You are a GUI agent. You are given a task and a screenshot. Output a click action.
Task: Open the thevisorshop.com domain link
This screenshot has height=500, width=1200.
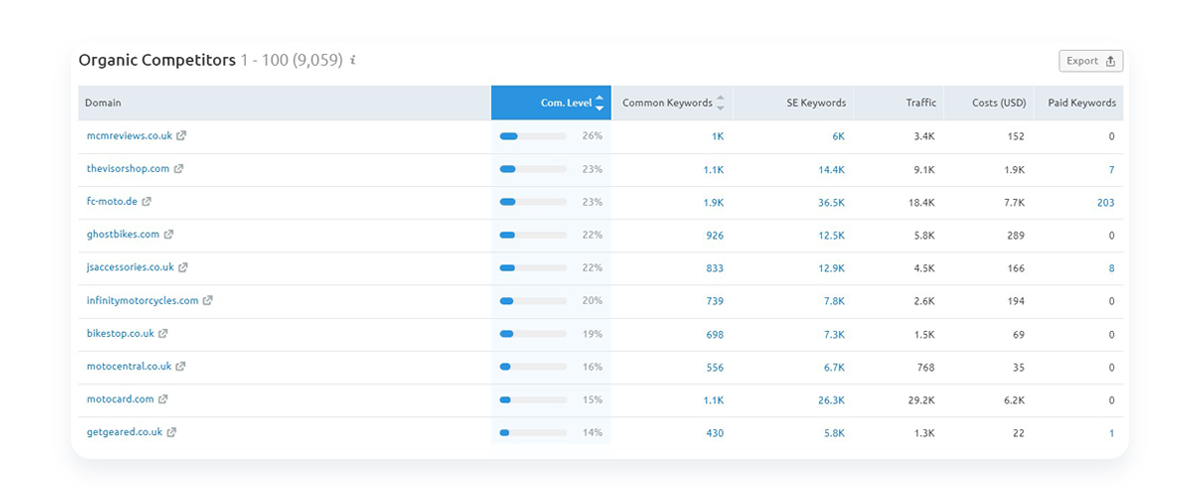(128, 169)
